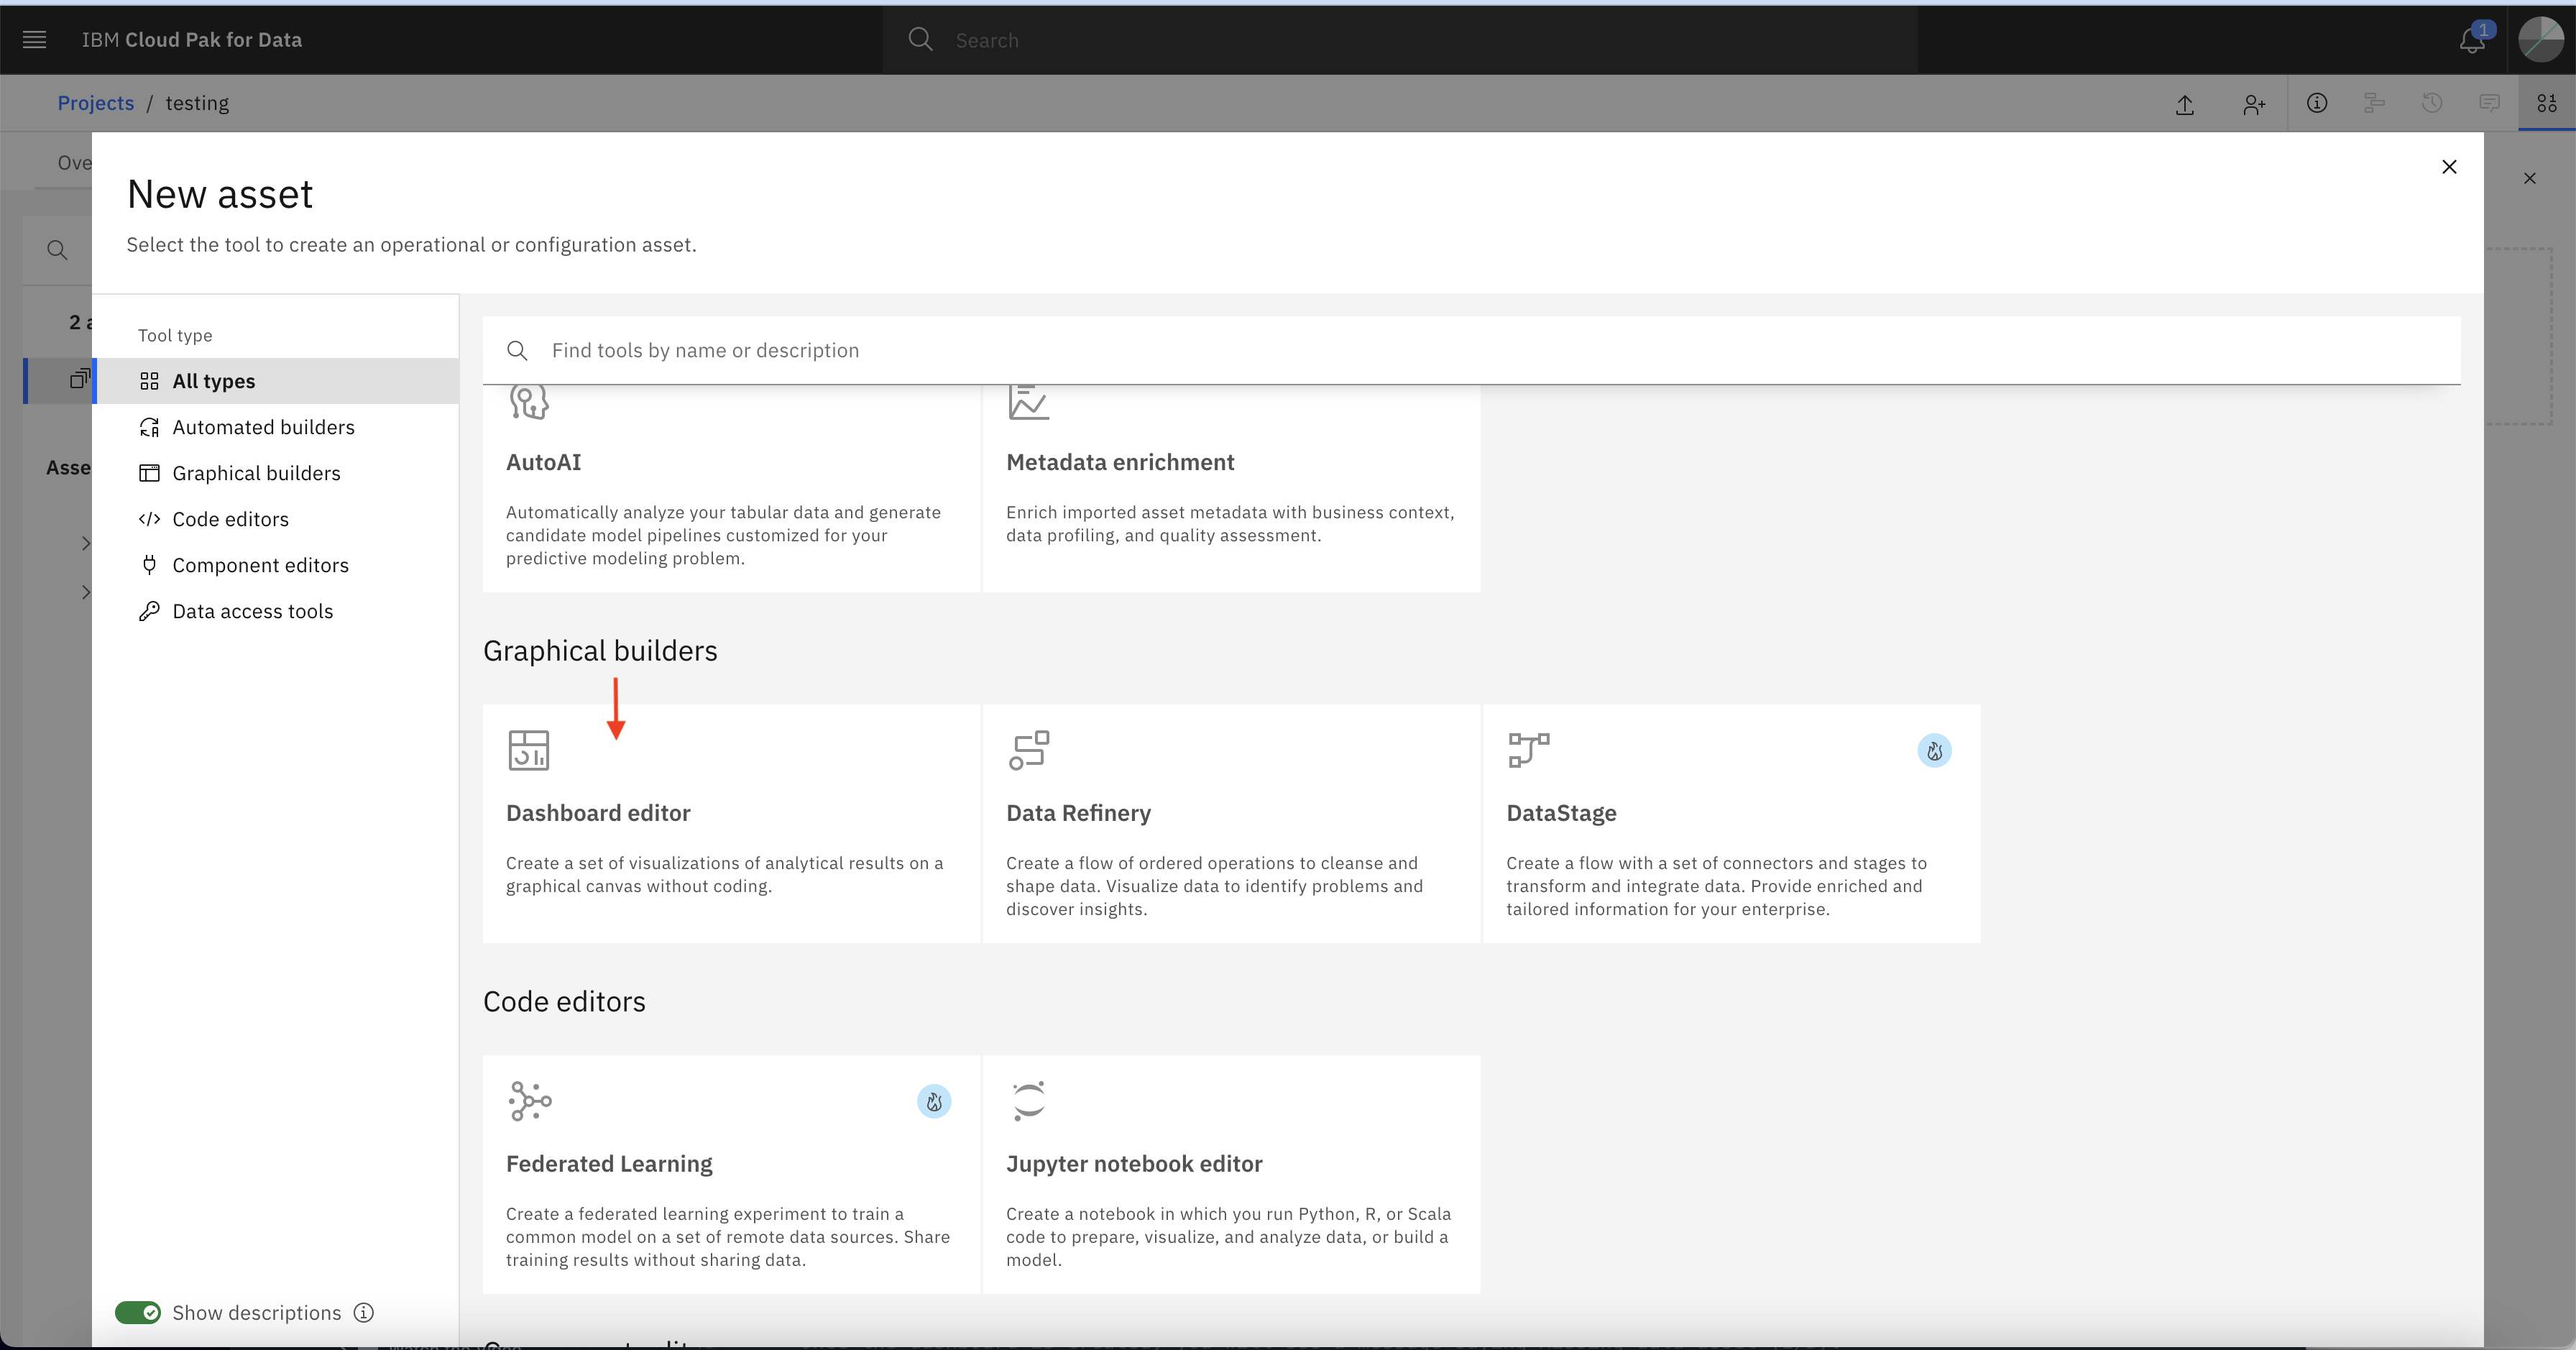
Task: Toggle the Show descriptions switch
Action: [x=138, y=1313]
